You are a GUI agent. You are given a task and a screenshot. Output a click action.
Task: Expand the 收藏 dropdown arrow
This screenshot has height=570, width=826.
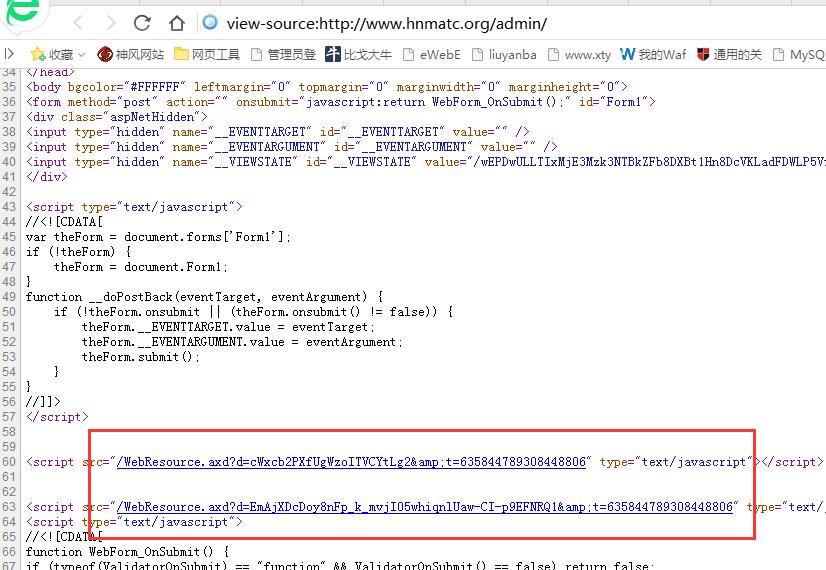(82, 54)
